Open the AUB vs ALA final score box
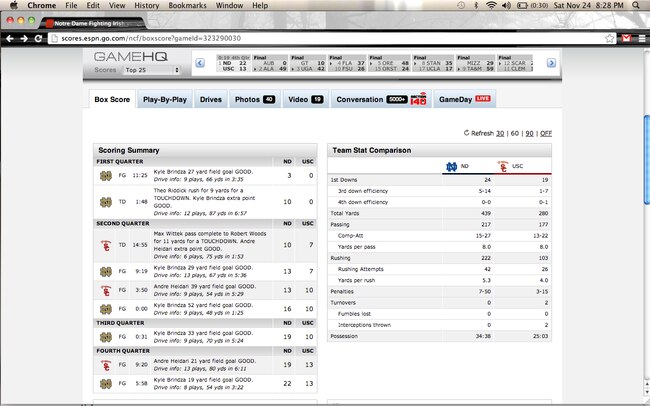 270,63
